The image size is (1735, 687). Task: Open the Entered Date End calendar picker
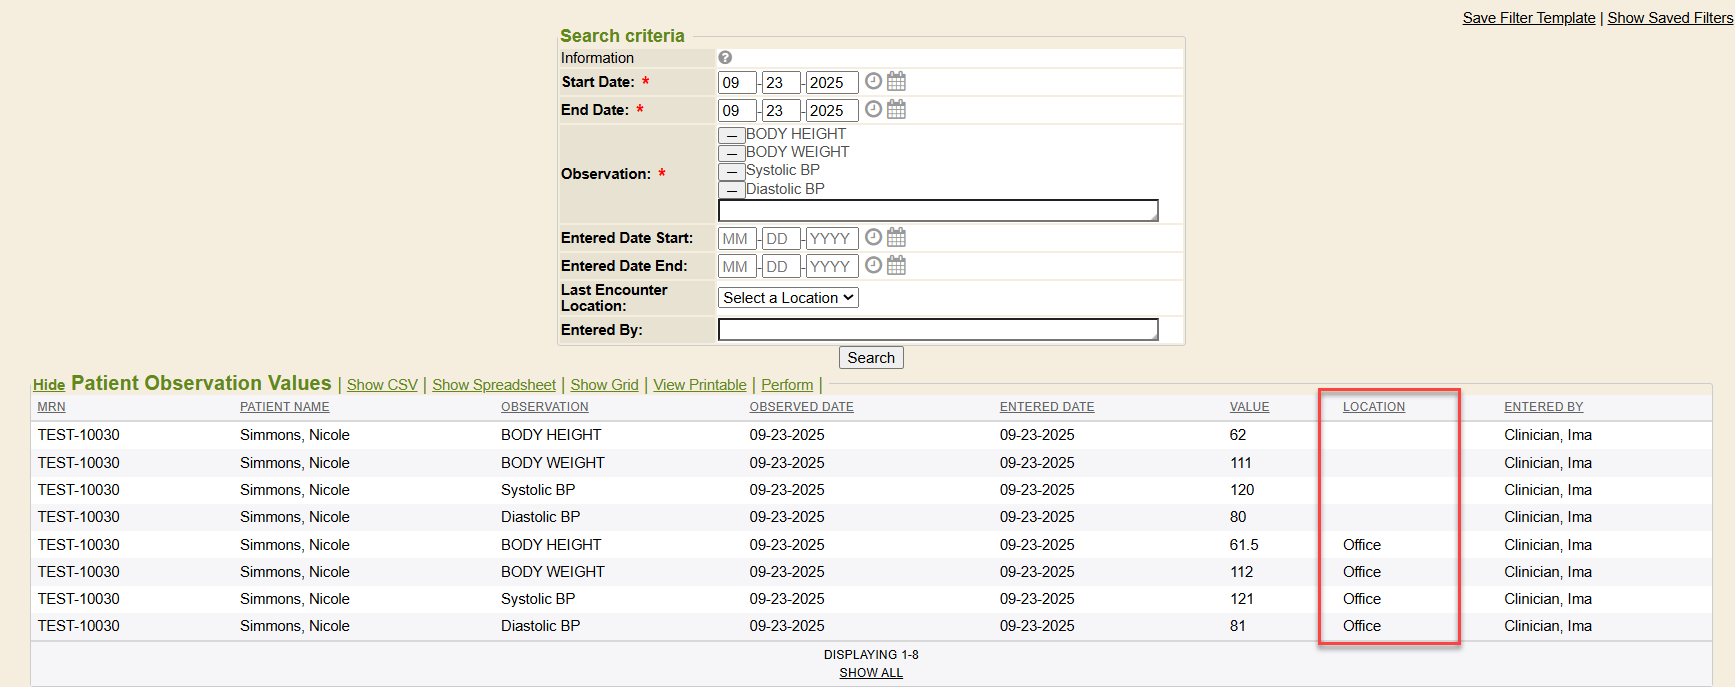896,266
